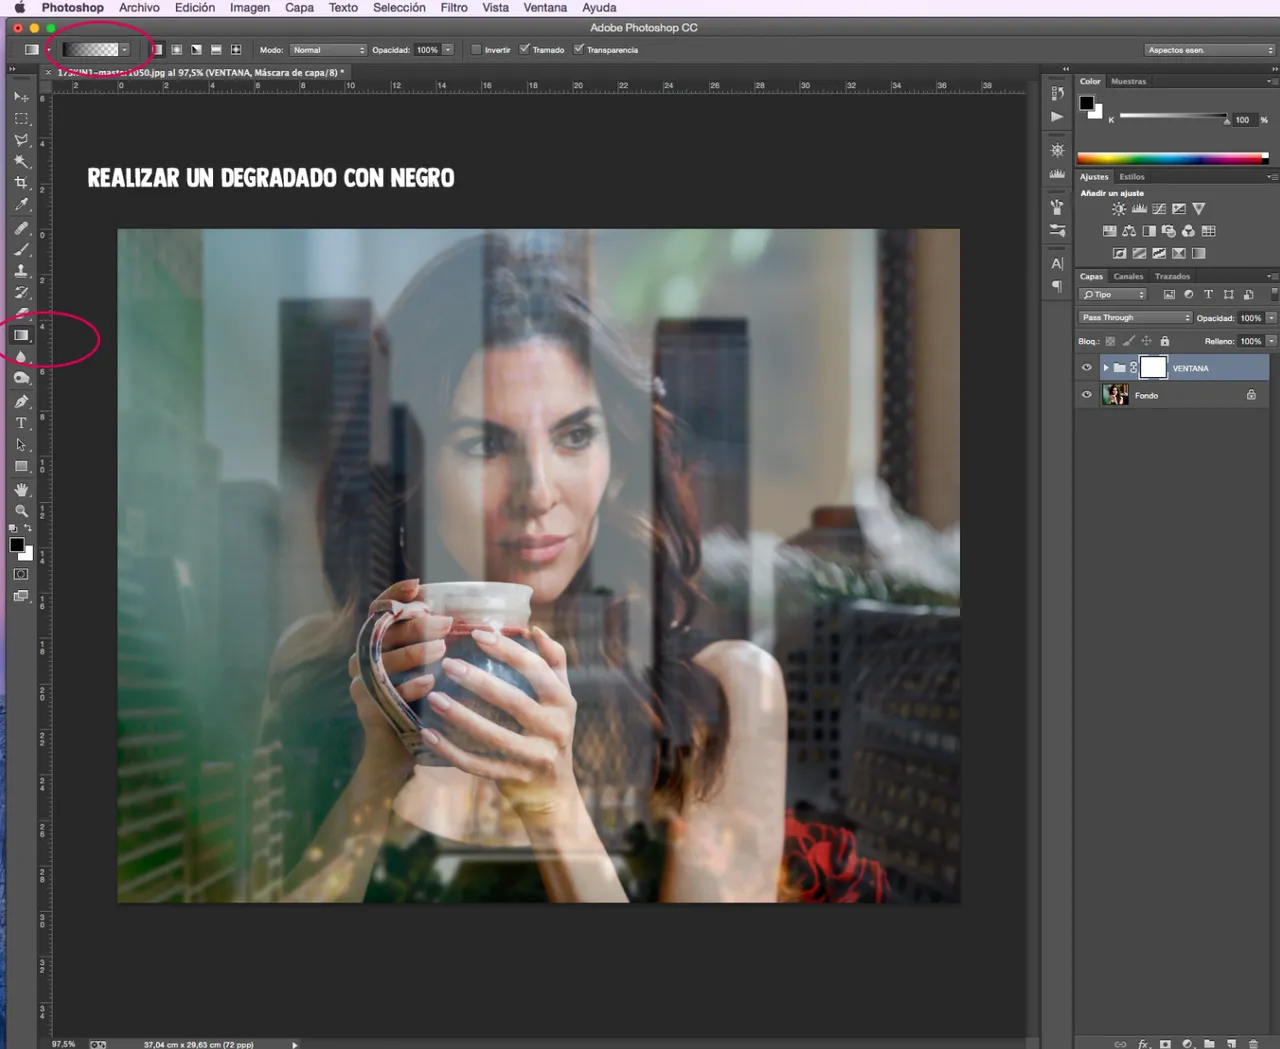Choose the radial gradient style

[177, 50]
